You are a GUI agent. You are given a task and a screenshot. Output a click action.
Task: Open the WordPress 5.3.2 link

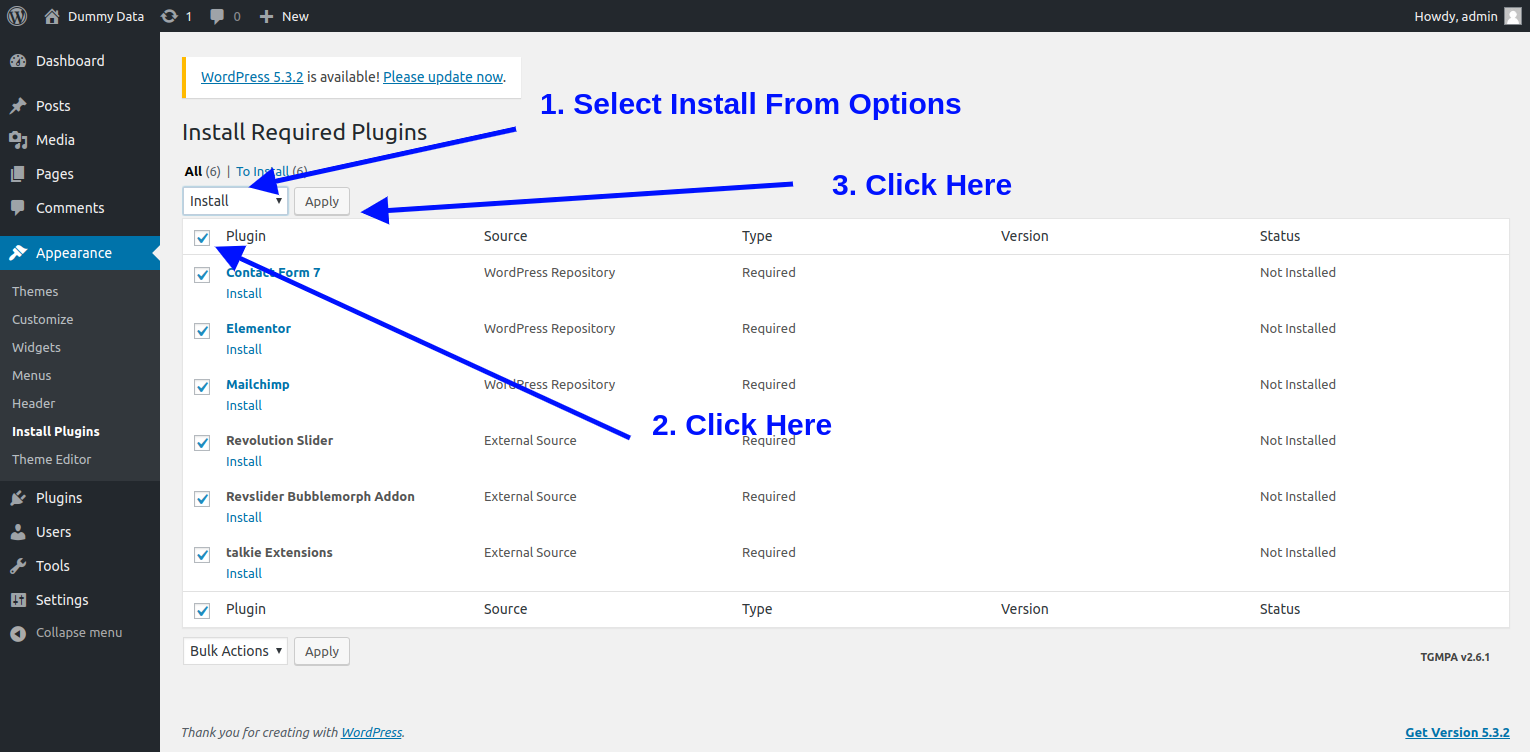pyautogui.click(x=252, y=77)
